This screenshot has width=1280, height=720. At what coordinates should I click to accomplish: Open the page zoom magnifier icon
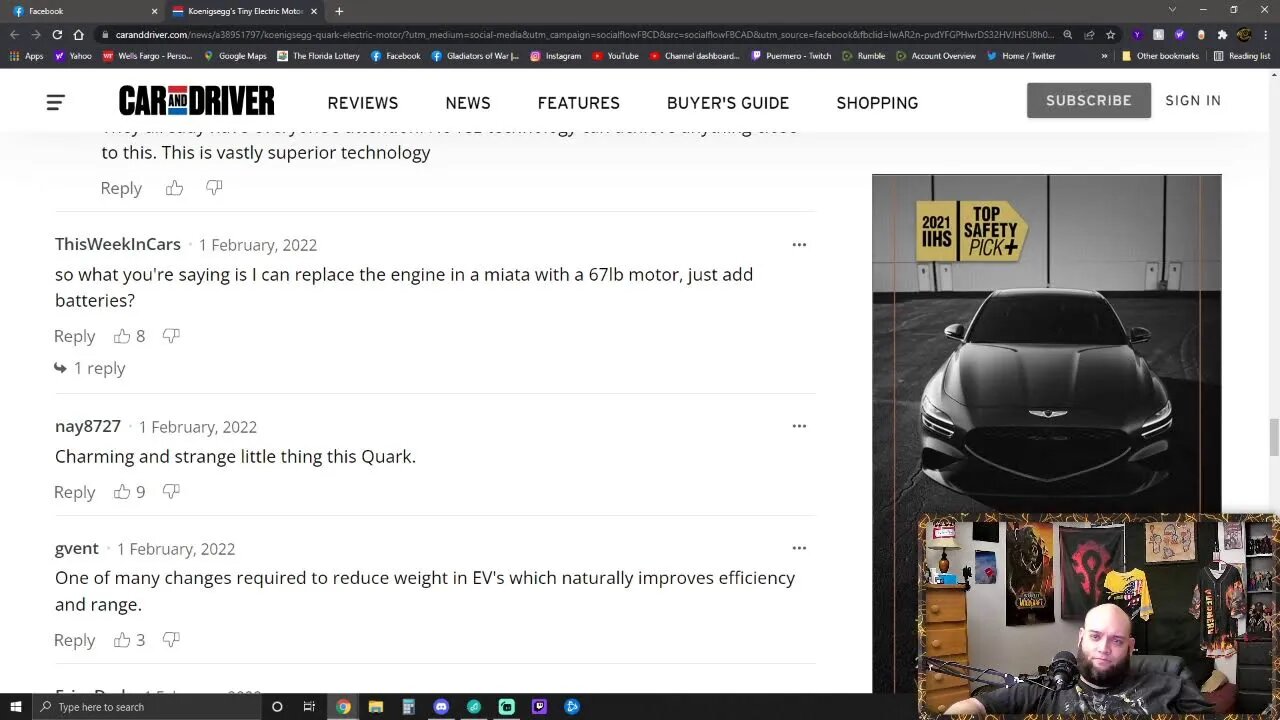click(1068, 34)
